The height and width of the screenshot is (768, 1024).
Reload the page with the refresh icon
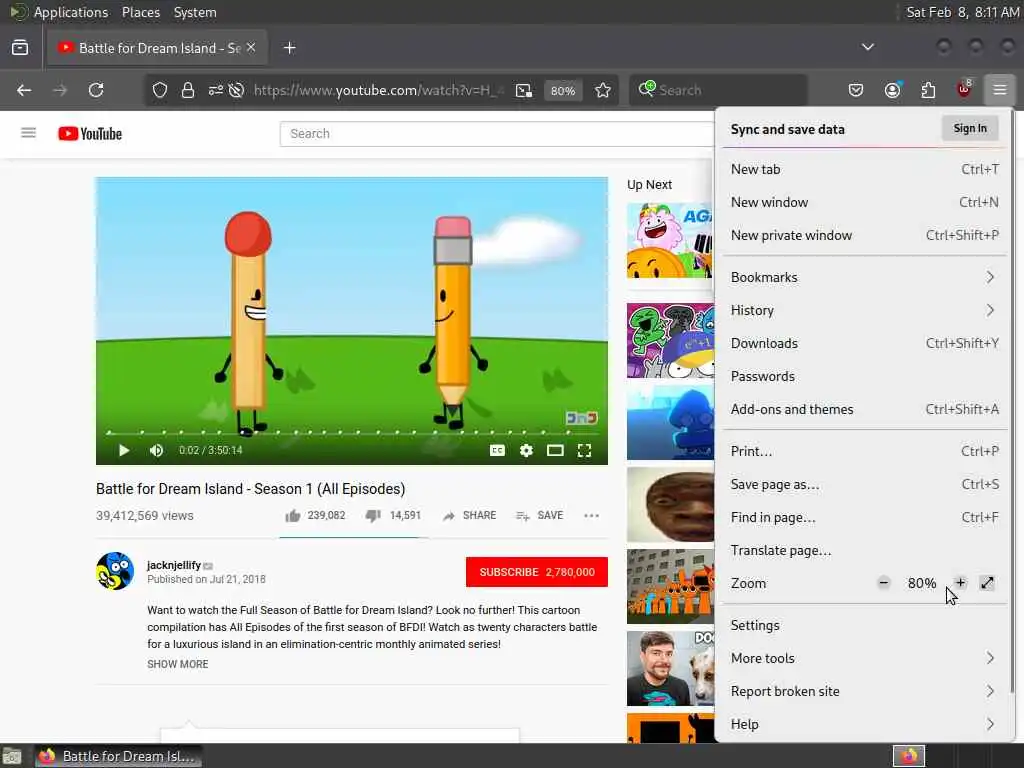click(x=96, y=90)
